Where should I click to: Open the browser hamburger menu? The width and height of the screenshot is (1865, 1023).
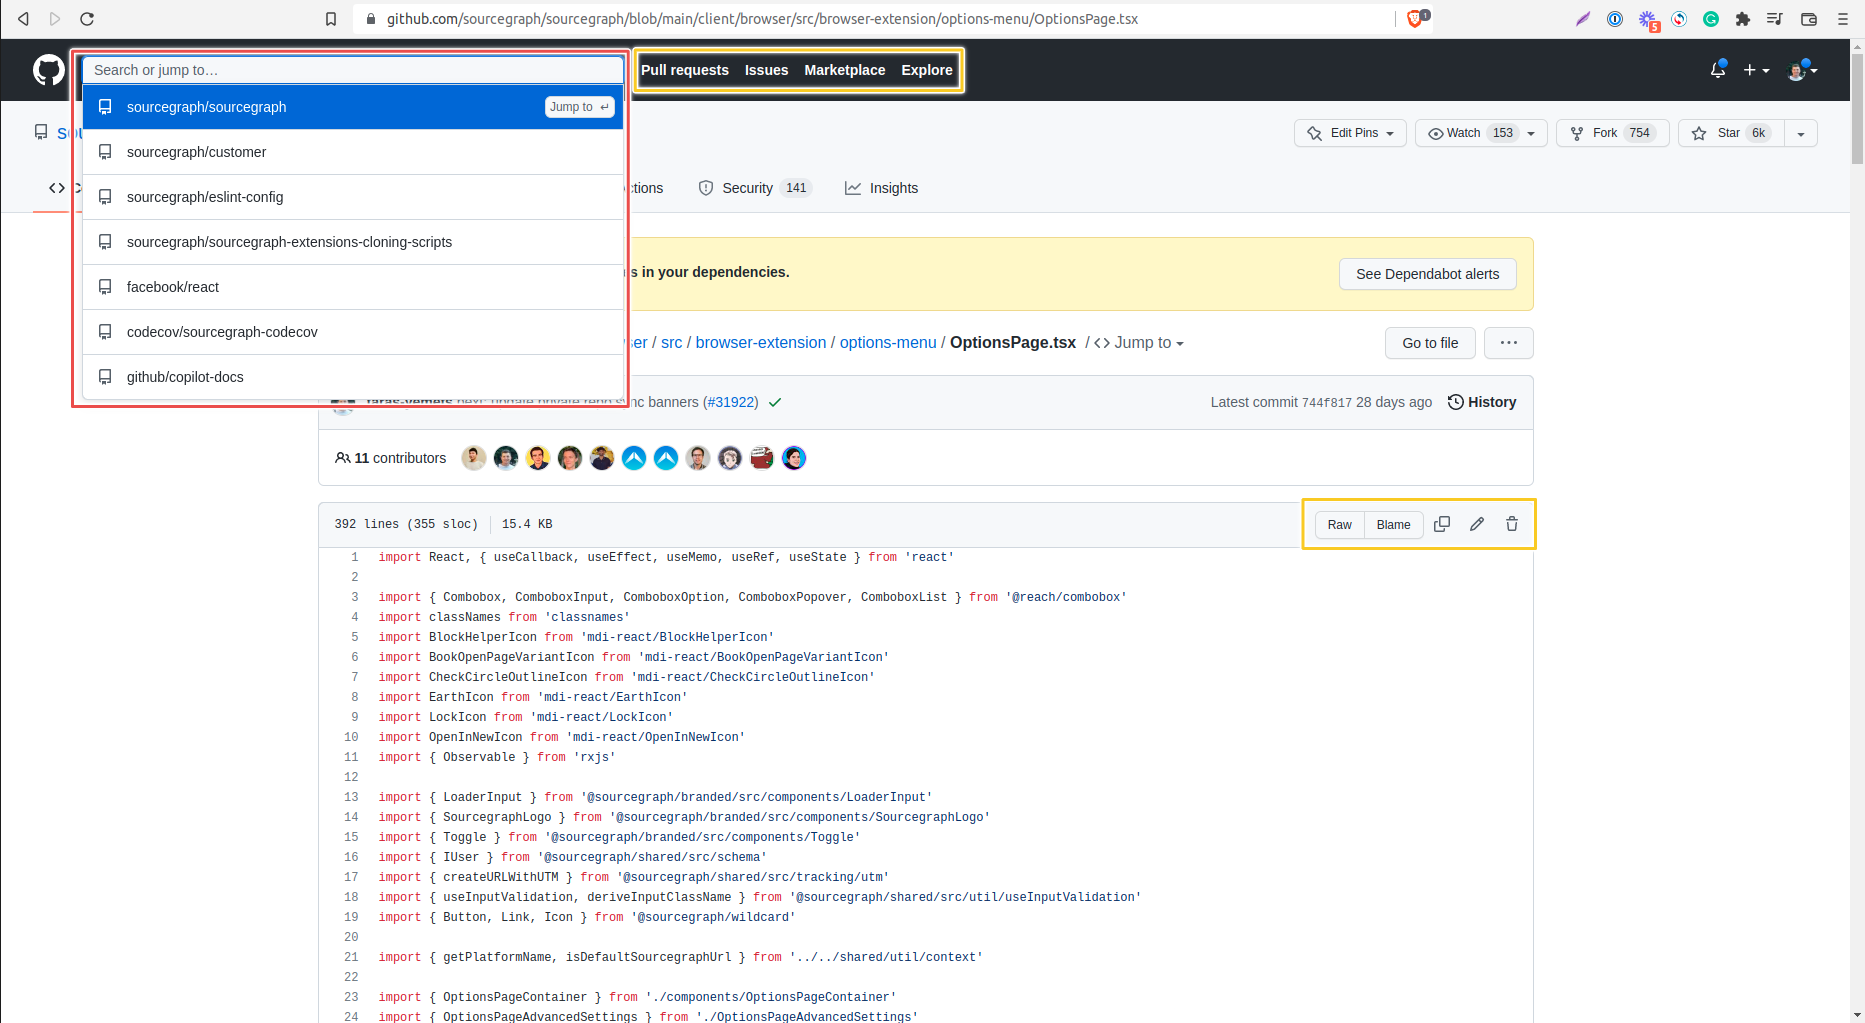[1843, 19]
